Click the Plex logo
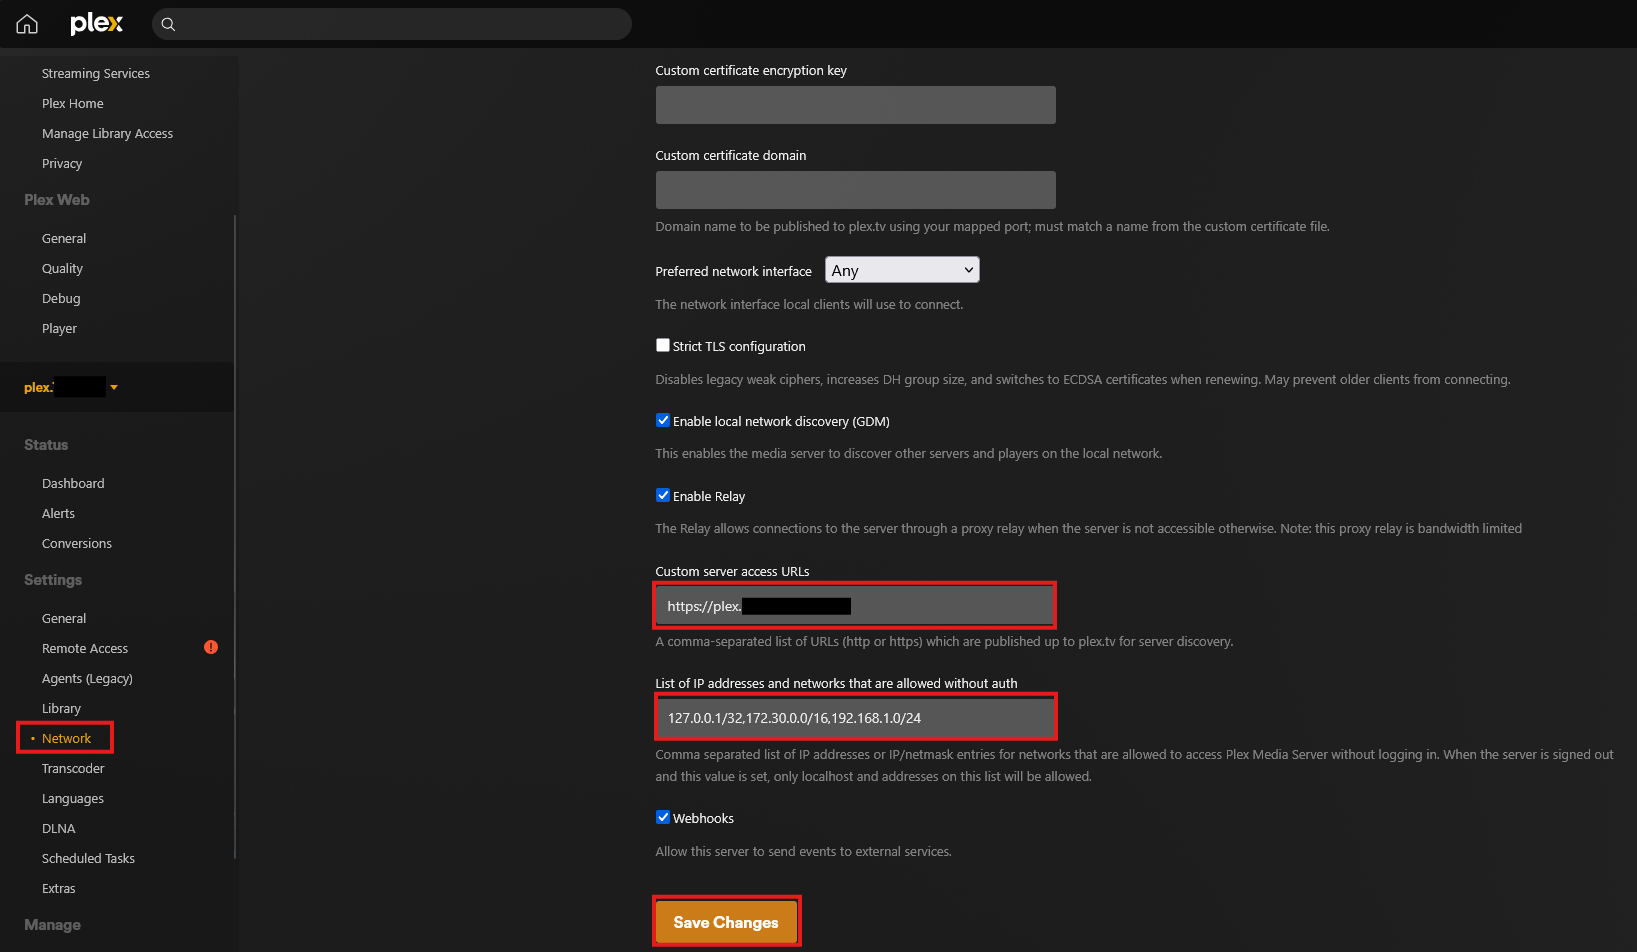 pos(97,23)
